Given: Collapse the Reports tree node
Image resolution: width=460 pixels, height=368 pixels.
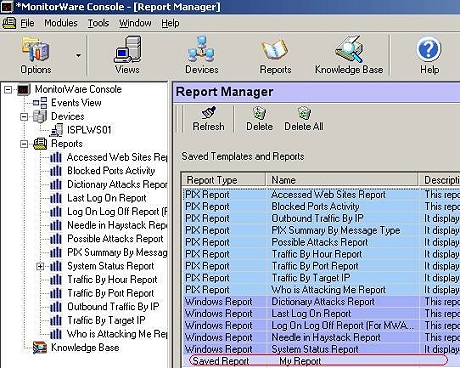Looking at the screenshot, I should [x=24, y=144].
